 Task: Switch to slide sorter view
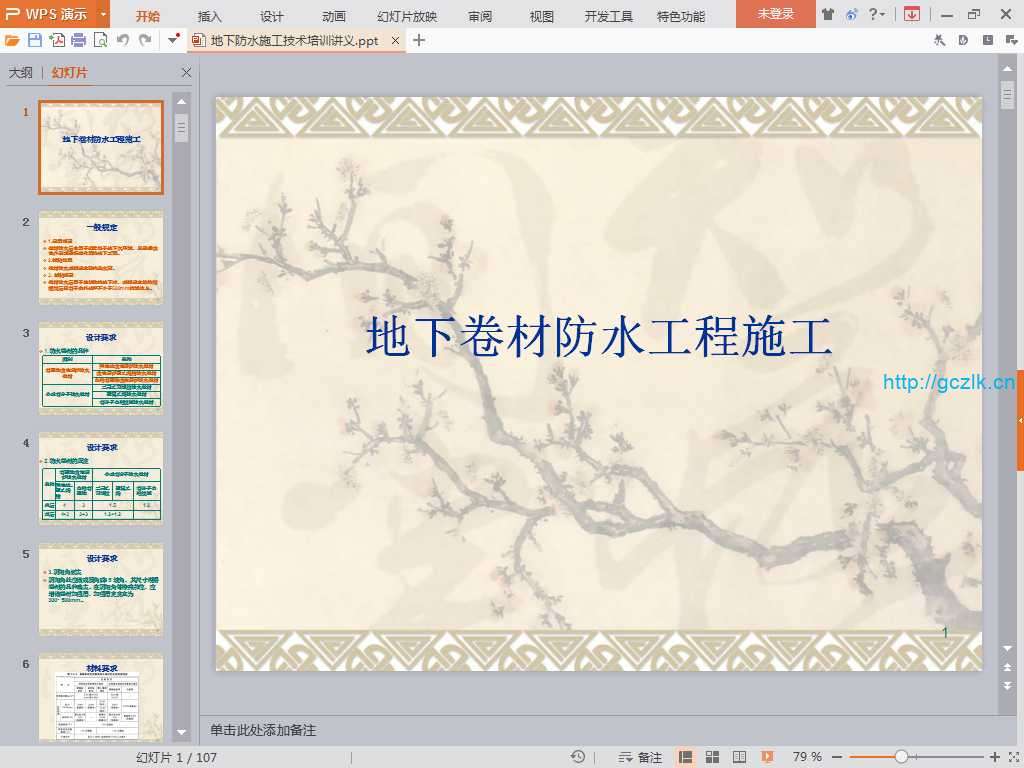[713, 757]
